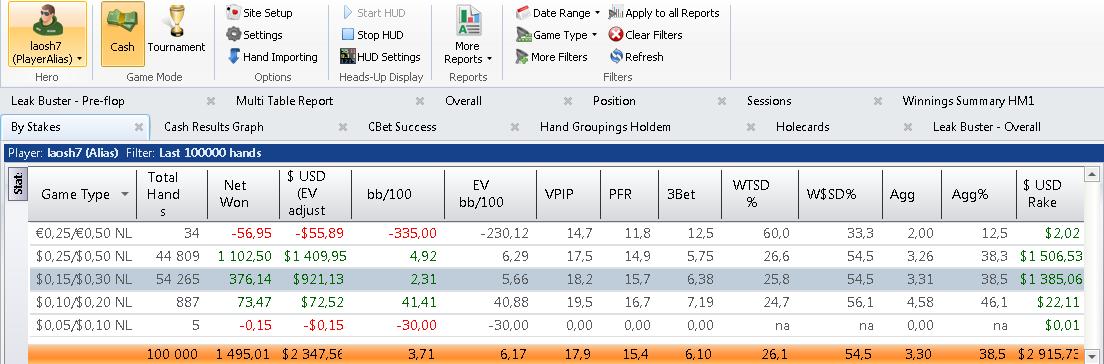
Task: Click the table scroll down arrow
Action: click(1092, 356)
